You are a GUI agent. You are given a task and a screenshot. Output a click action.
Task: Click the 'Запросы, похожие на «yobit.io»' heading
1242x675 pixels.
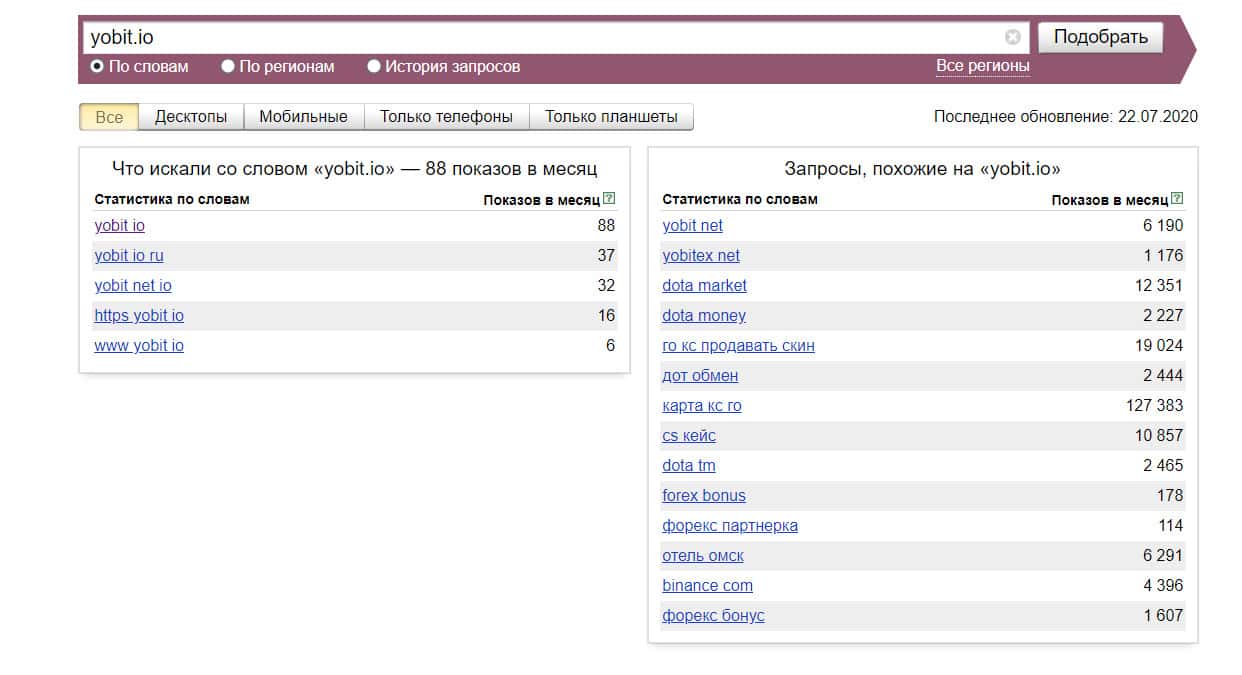click(x=923, y=169)
